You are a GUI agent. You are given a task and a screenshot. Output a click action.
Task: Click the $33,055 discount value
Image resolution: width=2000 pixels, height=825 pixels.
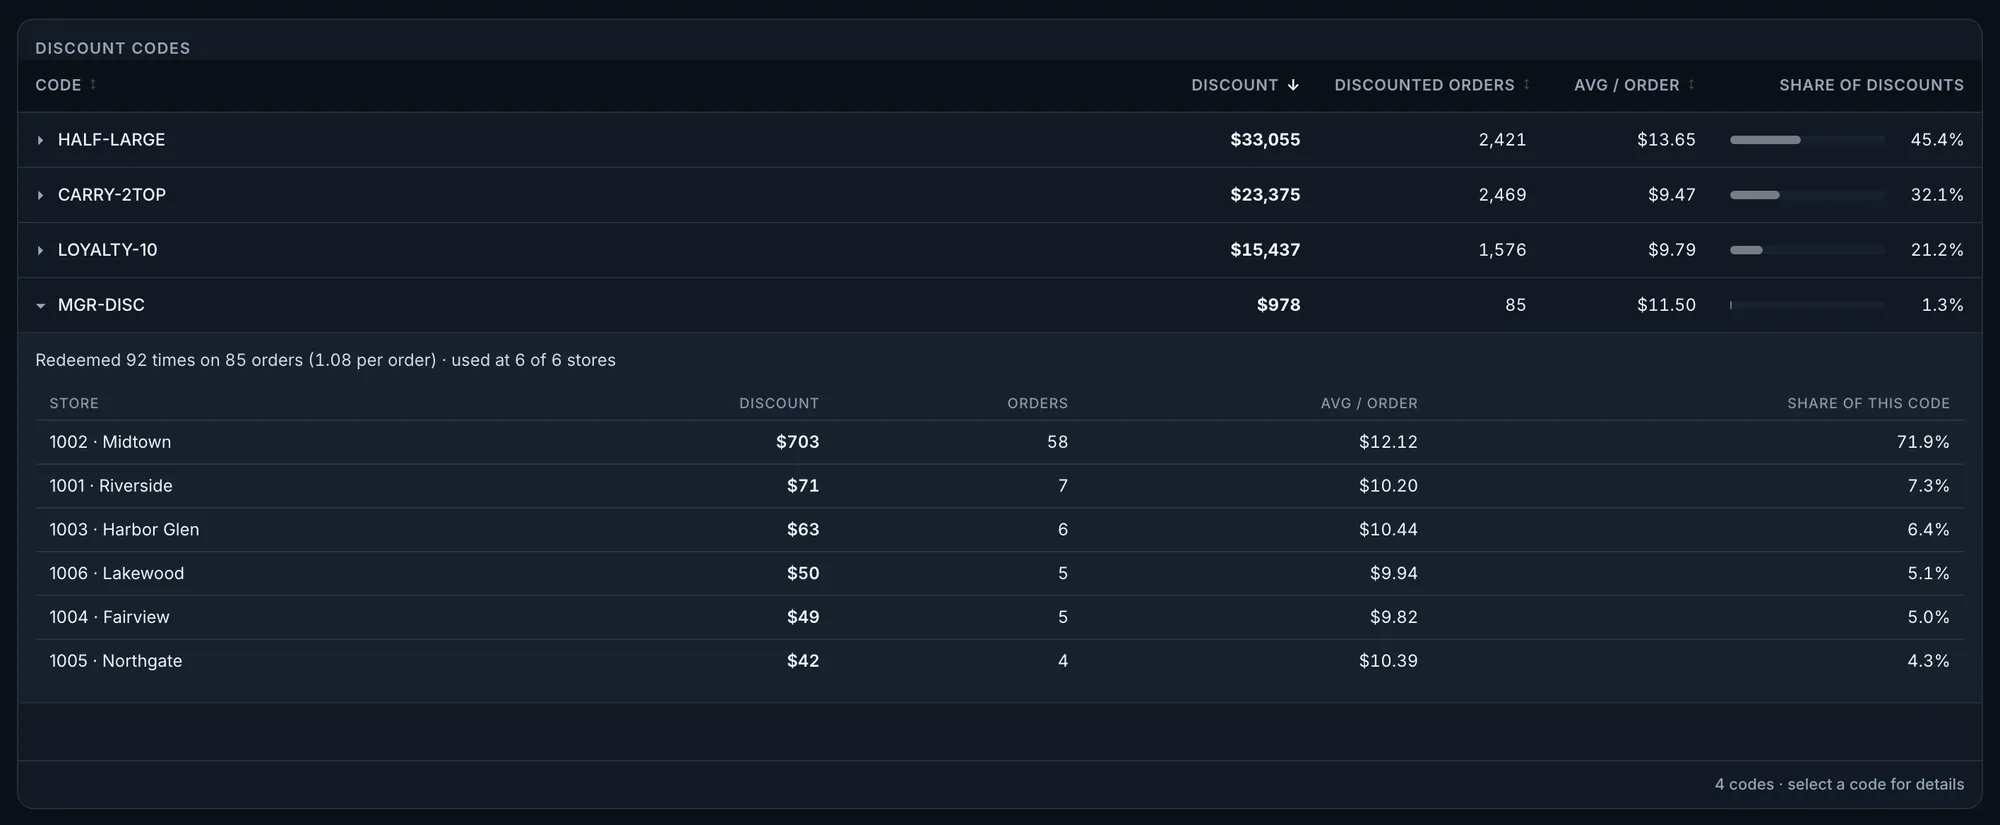(1265, 140)
